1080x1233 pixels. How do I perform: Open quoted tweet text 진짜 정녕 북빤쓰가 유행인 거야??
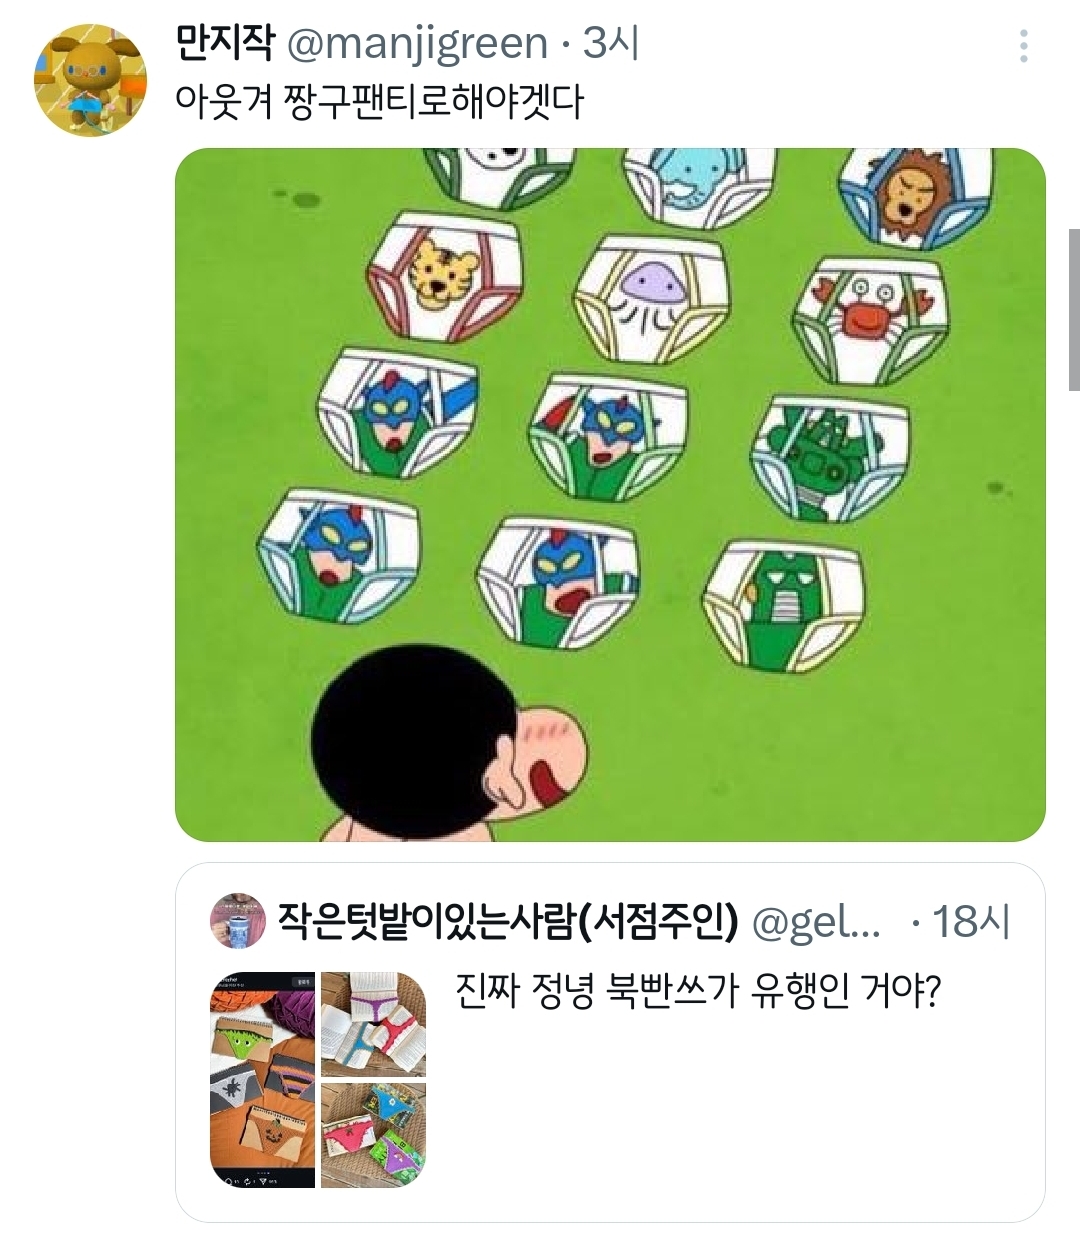698,992
